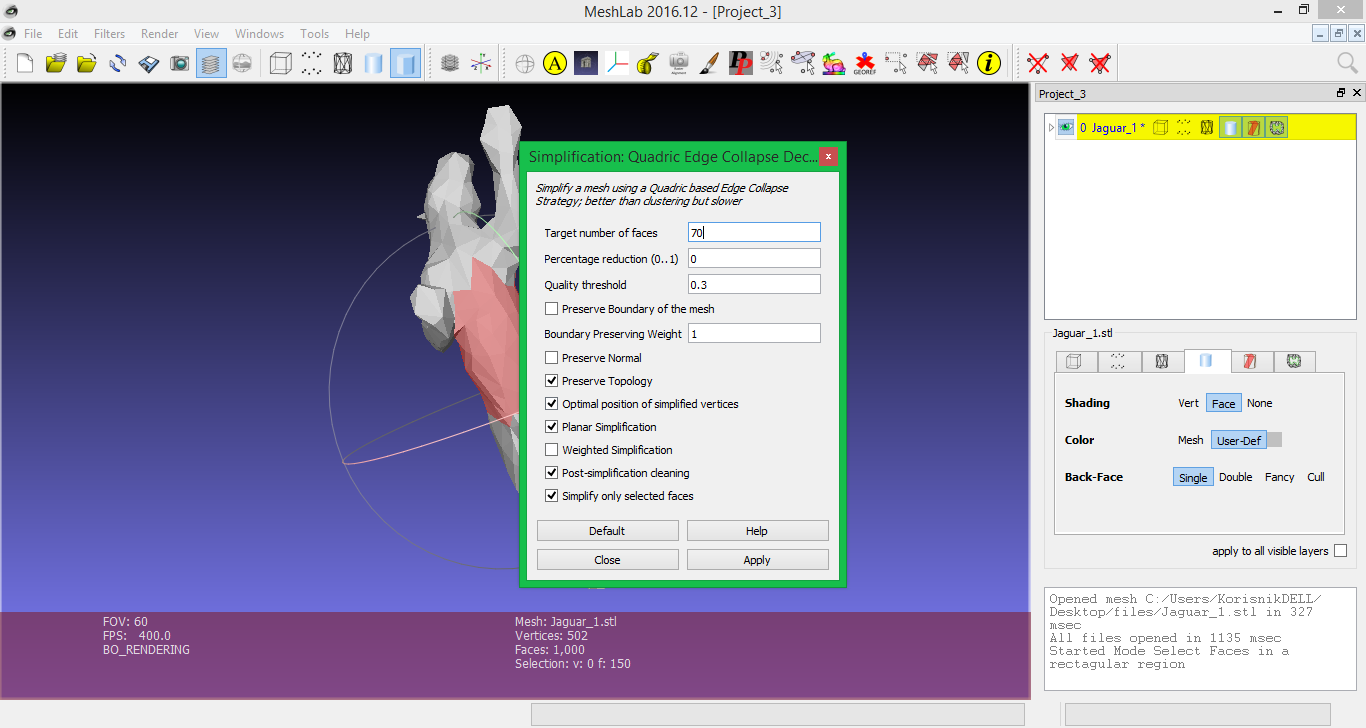Click the rainbow bunny quality mapper icon
The height and width of the screenshot is (728, 1366).
(x=834, y=64)
